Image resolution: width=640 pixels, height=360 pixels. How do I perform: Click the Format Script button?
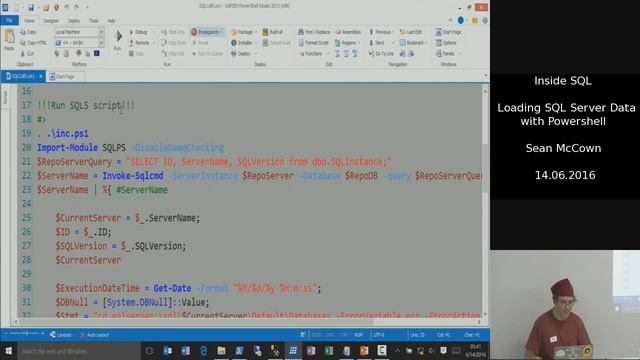313,42
